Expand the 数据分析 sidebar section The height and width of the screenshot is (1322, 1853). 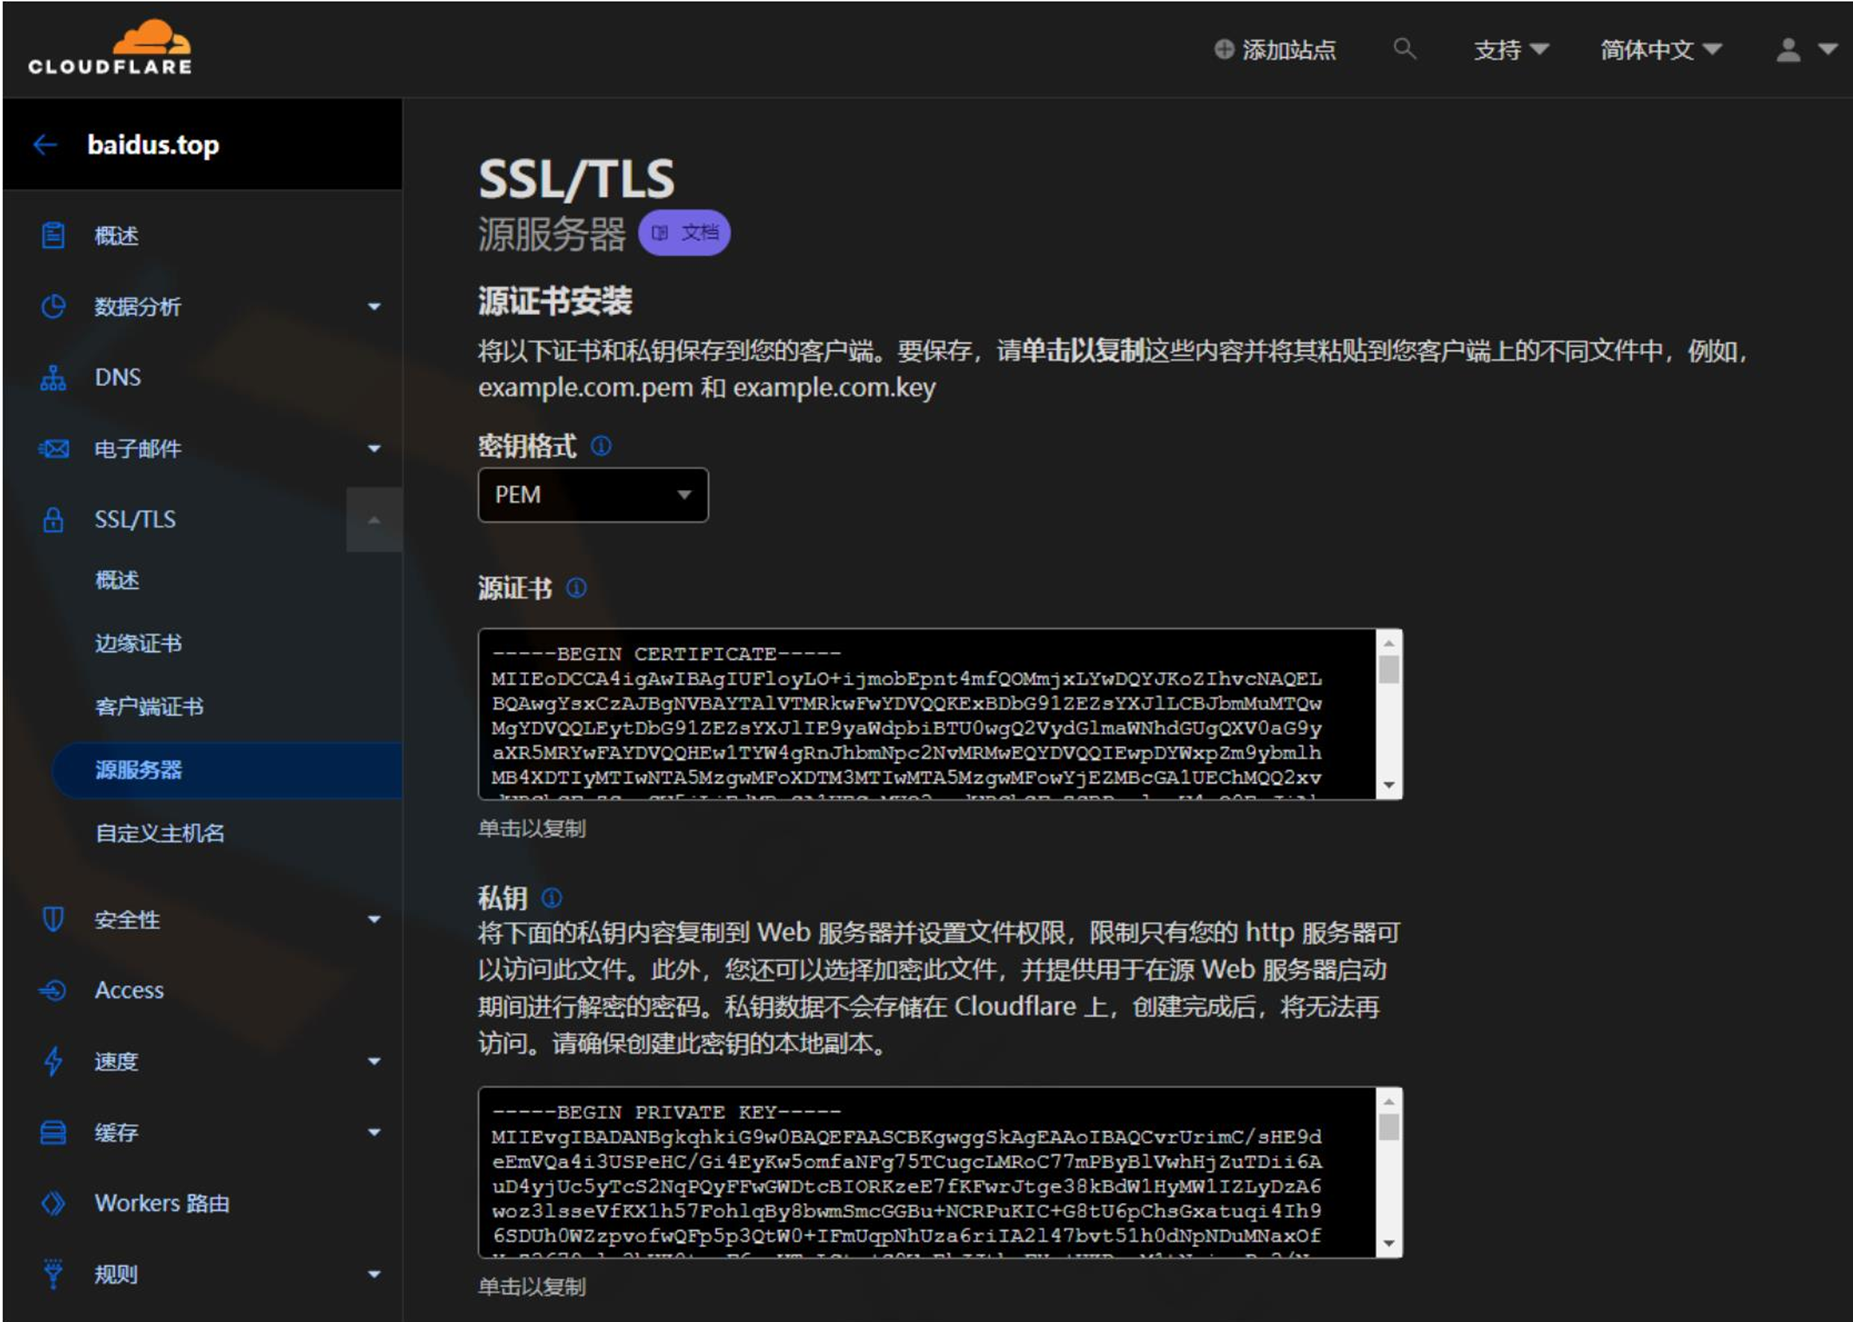click(374, 307)
